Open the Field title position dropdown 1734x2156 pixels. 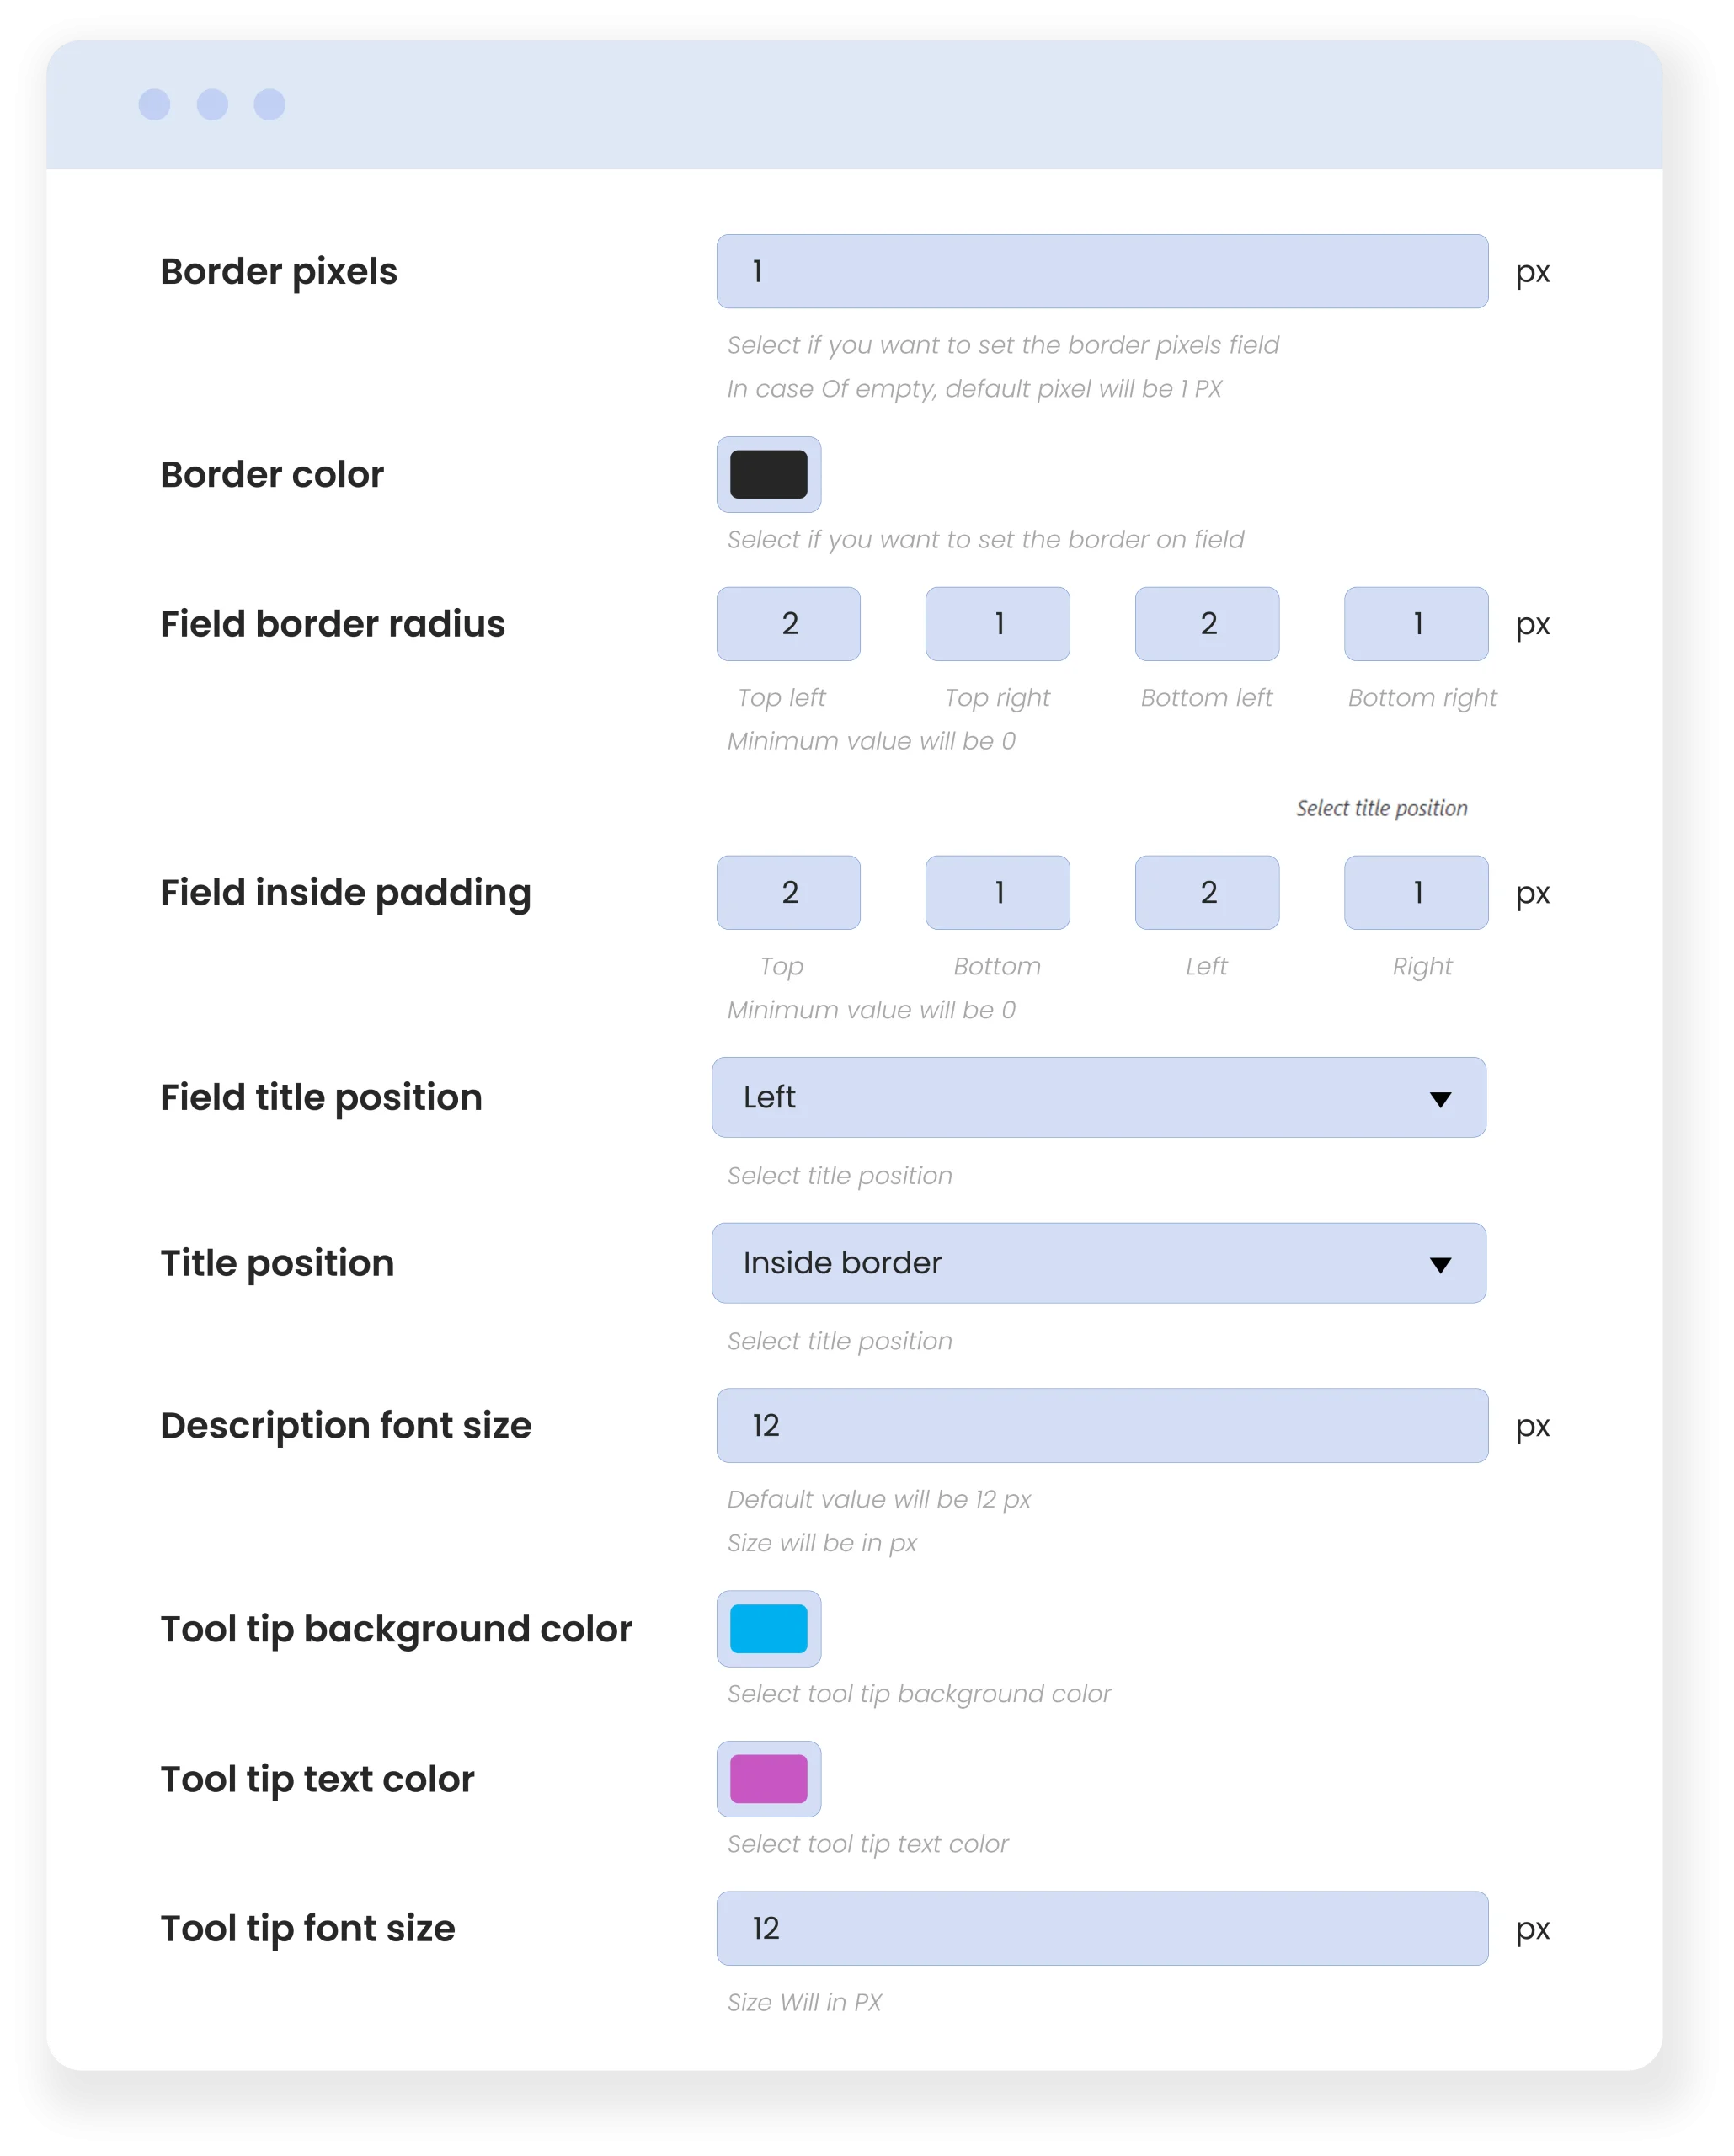coord(1098,1097)
